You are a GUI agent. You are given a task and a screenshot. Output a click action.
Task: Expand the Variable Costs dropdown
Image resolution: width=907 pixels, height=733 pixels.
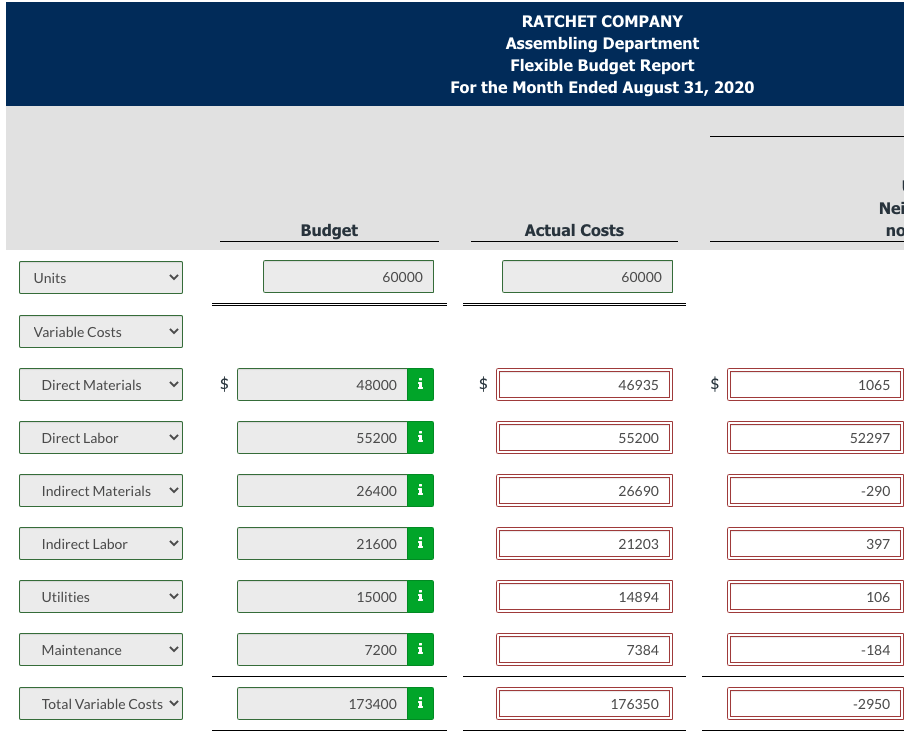point(100,331)
